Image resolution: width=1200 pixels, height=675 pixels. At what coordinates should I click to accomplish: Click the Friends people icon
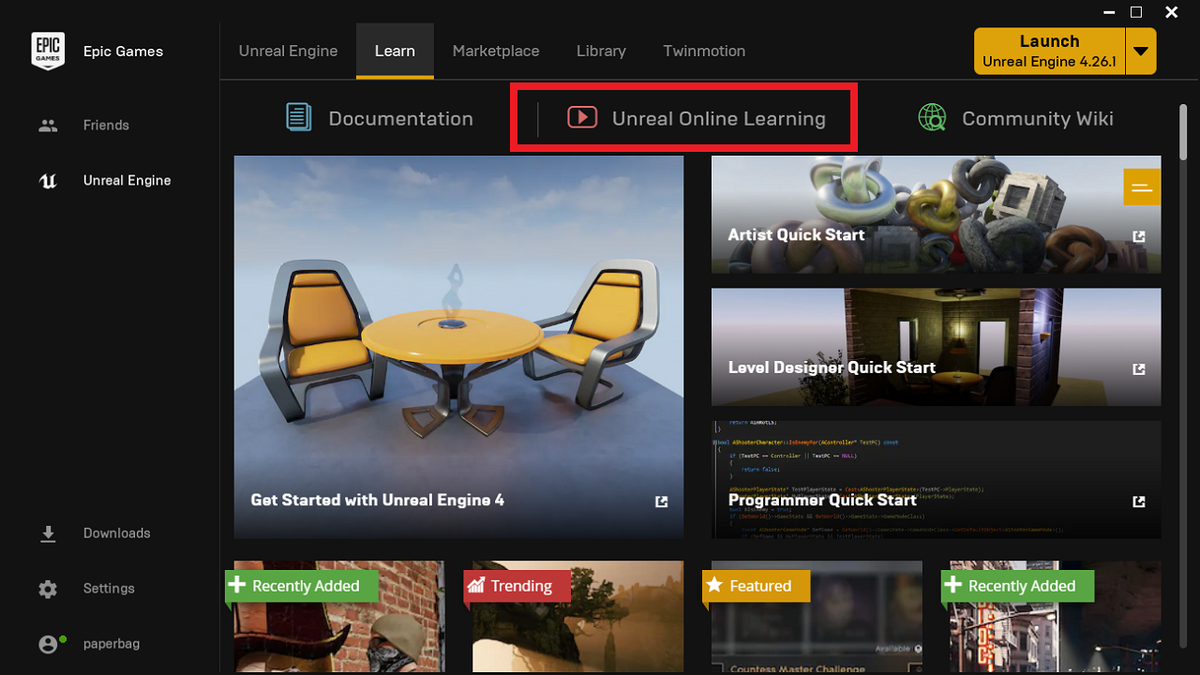pos(48,125)
